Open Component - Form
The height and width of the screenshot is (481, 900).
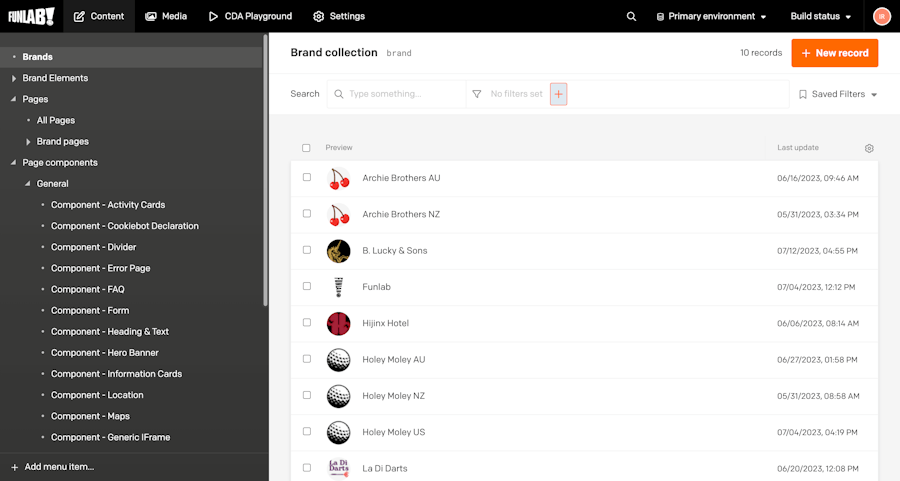90,311
